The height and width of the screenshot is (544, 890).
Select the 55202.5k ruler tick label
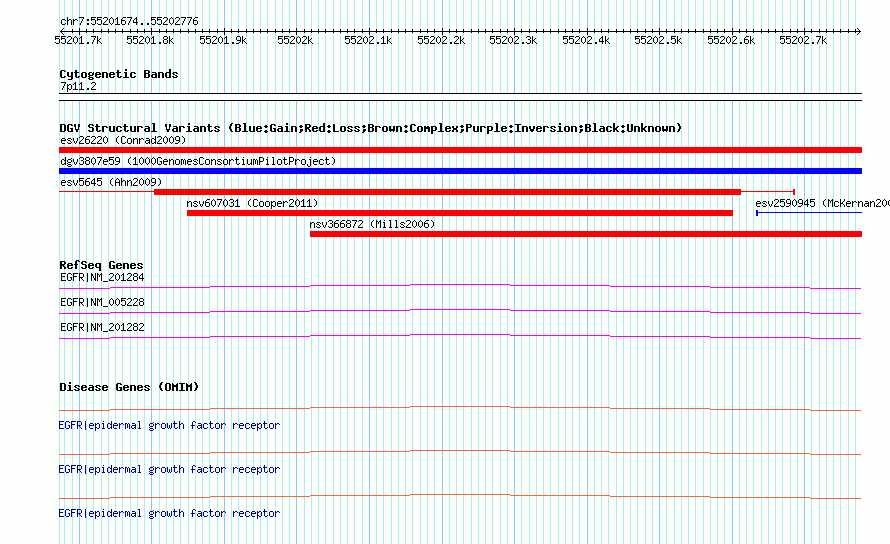pos(658,40)
